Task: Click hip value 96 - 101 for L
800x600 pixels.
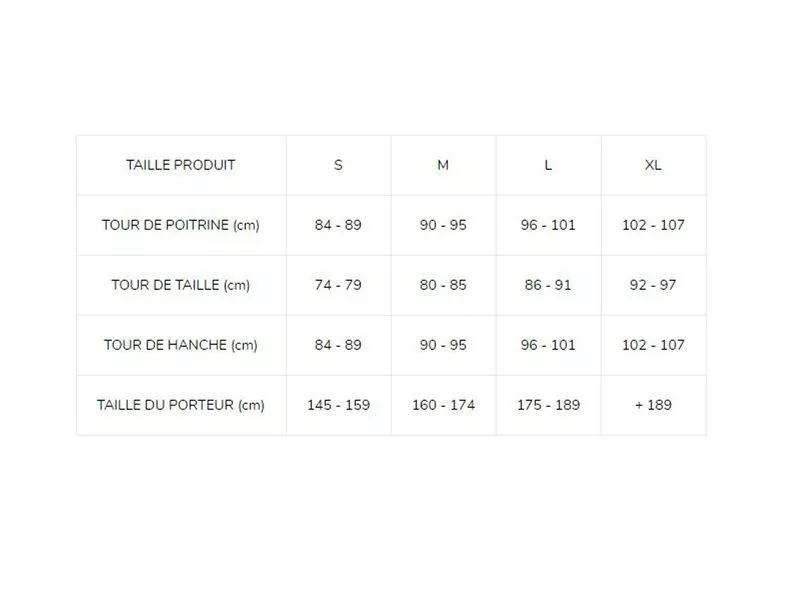Action: (x=548, y=345)
